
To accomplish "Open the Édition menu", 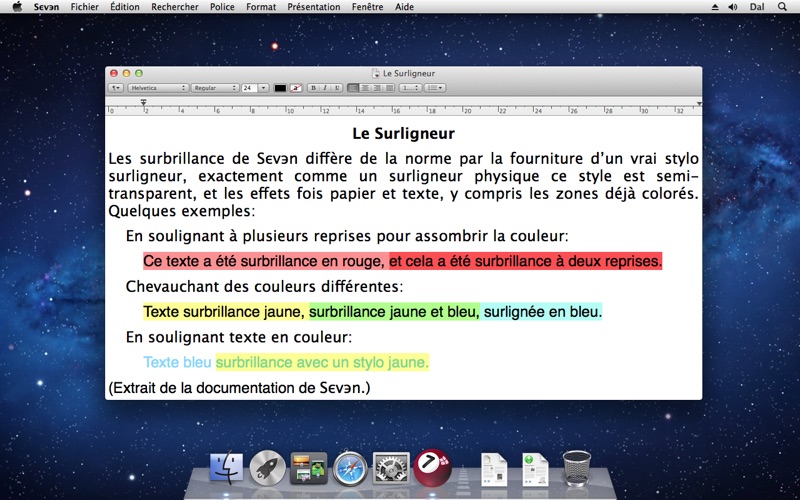I will coord(125,7).
